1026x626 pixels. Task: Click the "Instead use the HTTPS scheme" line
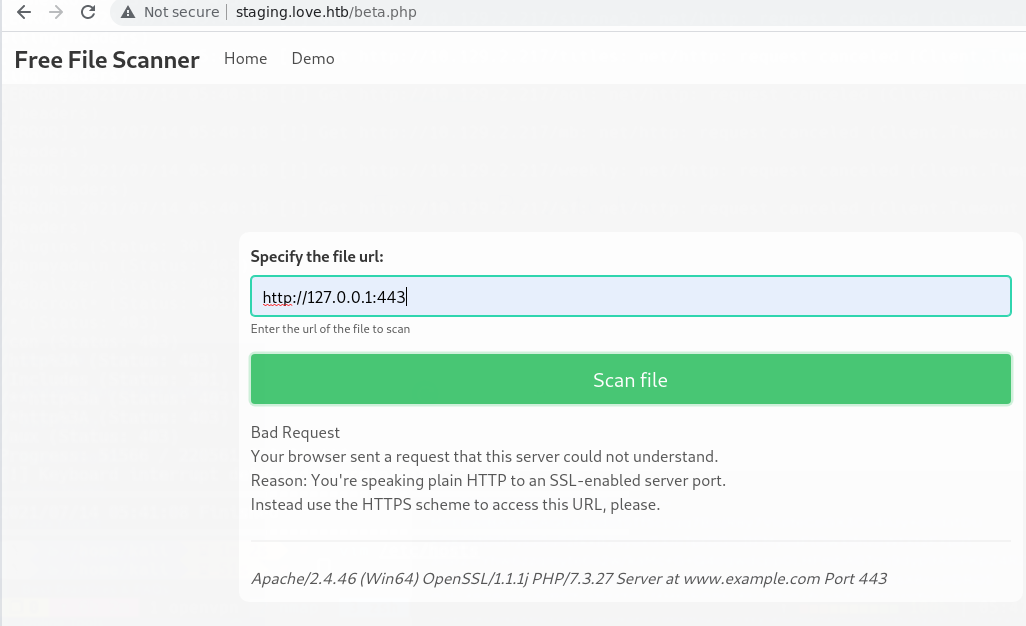click(455, 505)
